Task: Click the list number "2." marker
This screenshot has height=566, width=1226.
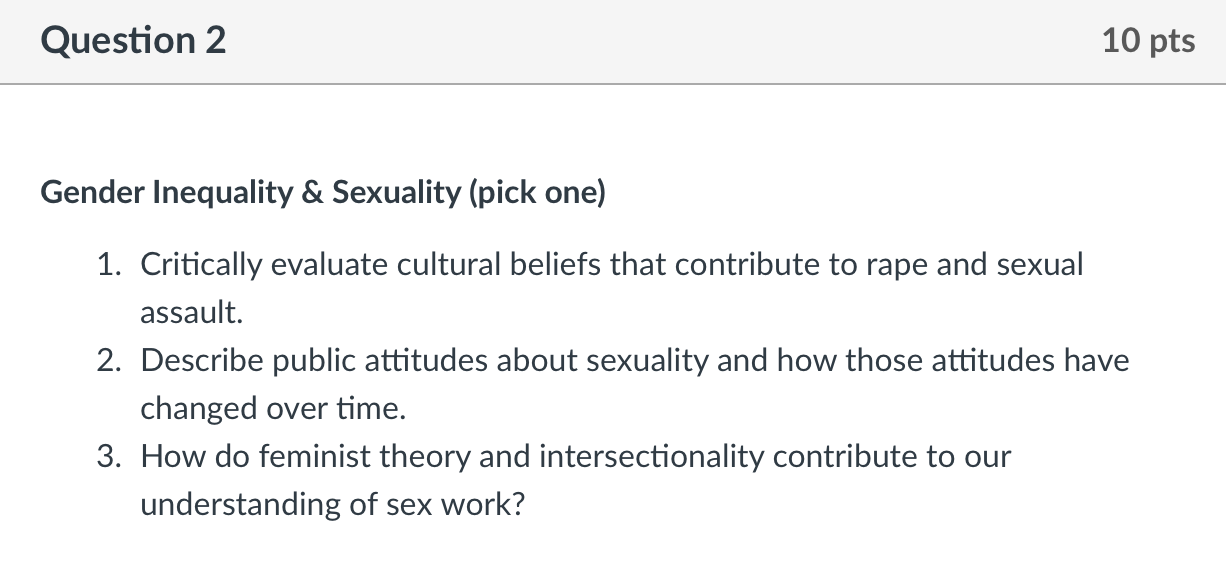Action: (110, 361)
